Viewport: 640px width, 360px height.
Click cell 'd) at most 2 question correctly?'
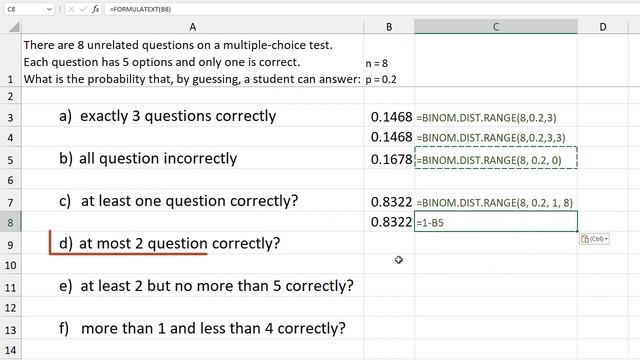(x=193, y=244)
